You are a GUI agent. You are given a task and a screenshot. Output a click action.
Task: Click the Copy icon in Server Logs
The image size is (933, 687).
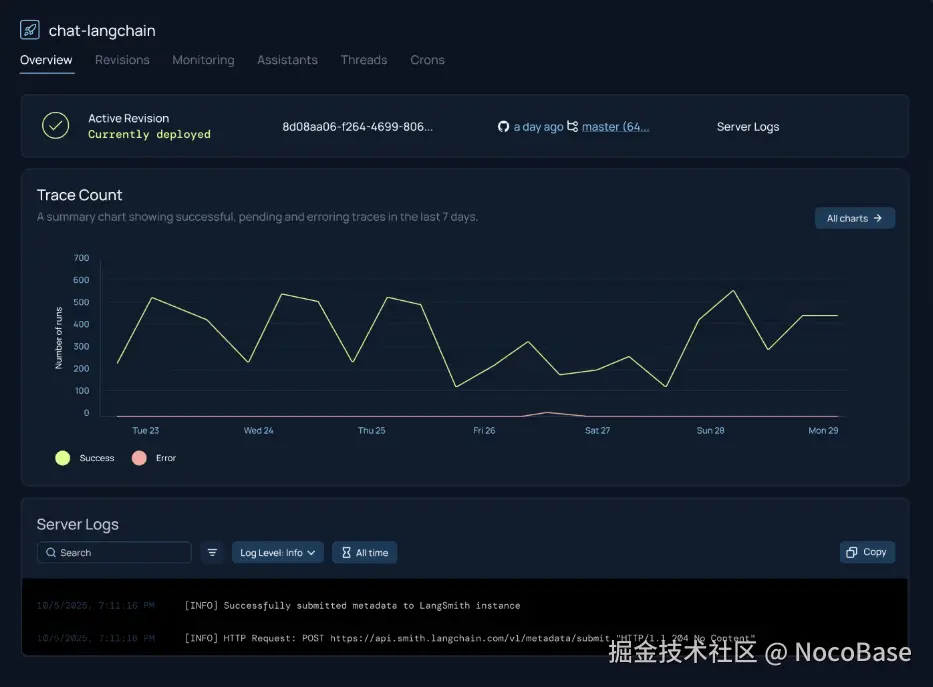(852, 551)
